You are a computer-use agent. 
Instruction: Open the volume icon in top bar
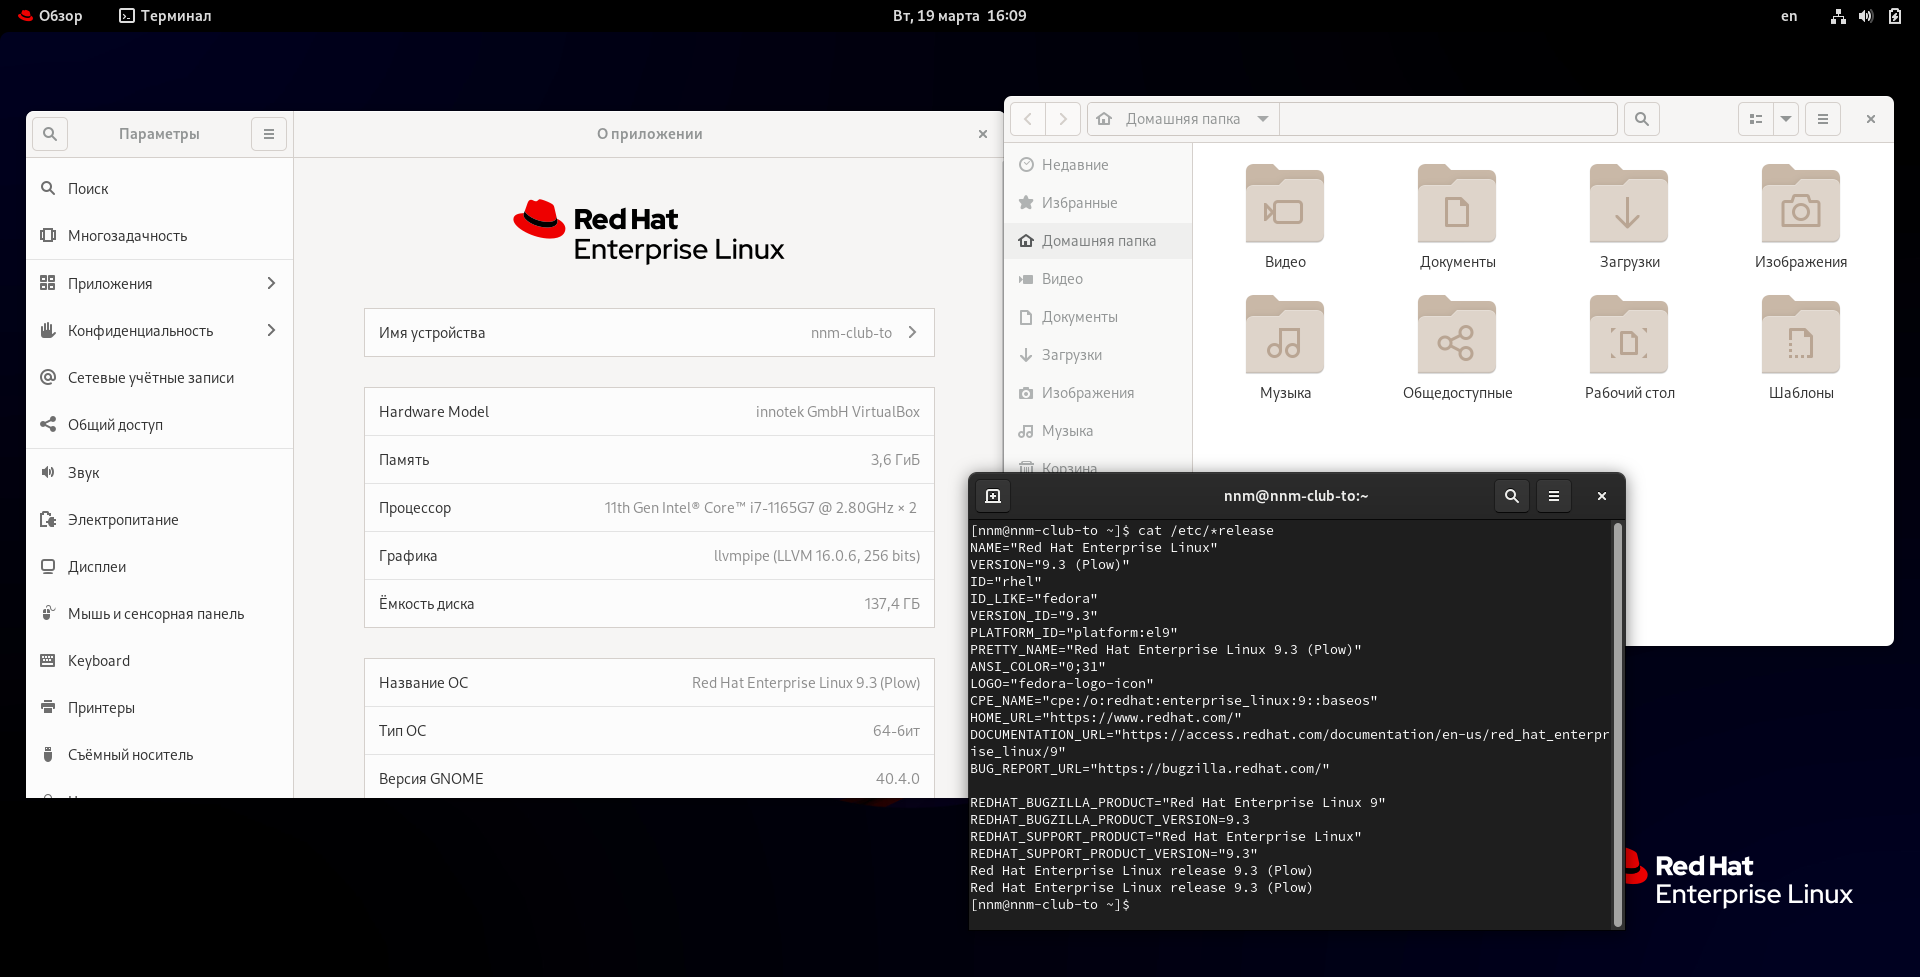point(1865,16)
